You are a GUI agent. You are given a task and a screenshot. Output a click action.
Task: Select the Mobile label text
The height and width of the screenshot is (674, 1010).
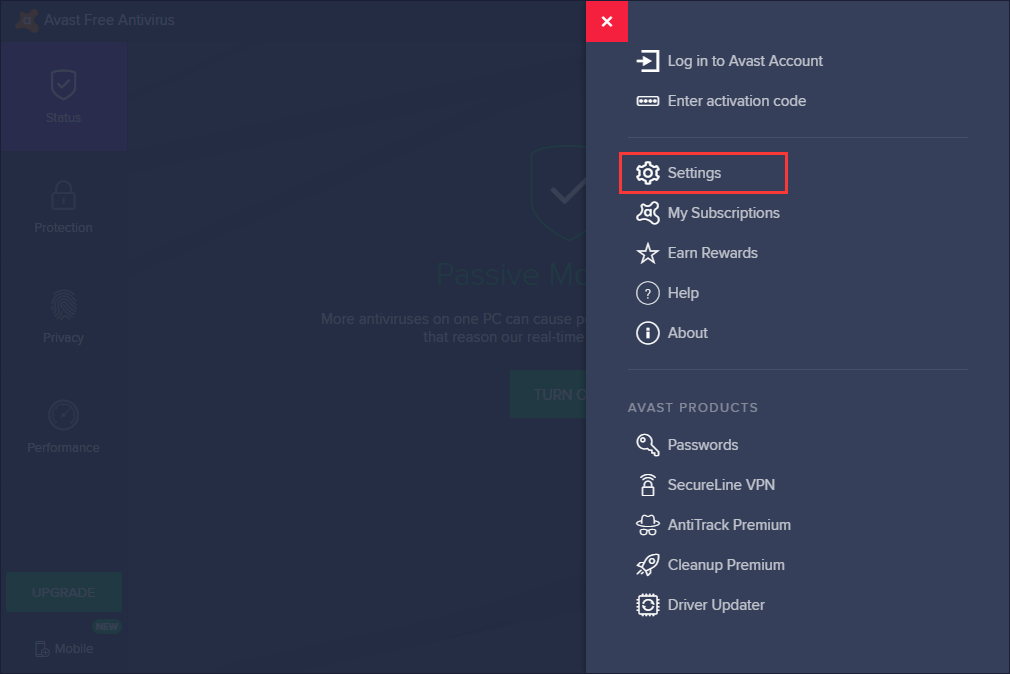(x=73, y=649)
